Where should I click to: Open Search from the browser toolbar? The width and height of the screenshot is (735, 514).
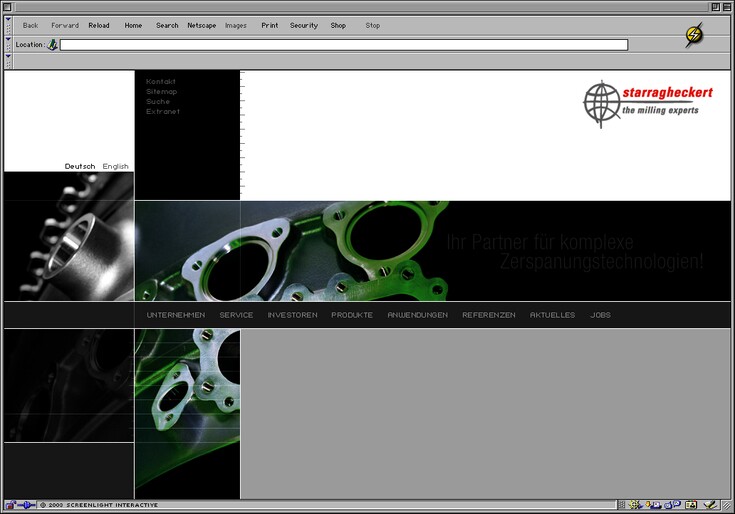pos(167,25)
